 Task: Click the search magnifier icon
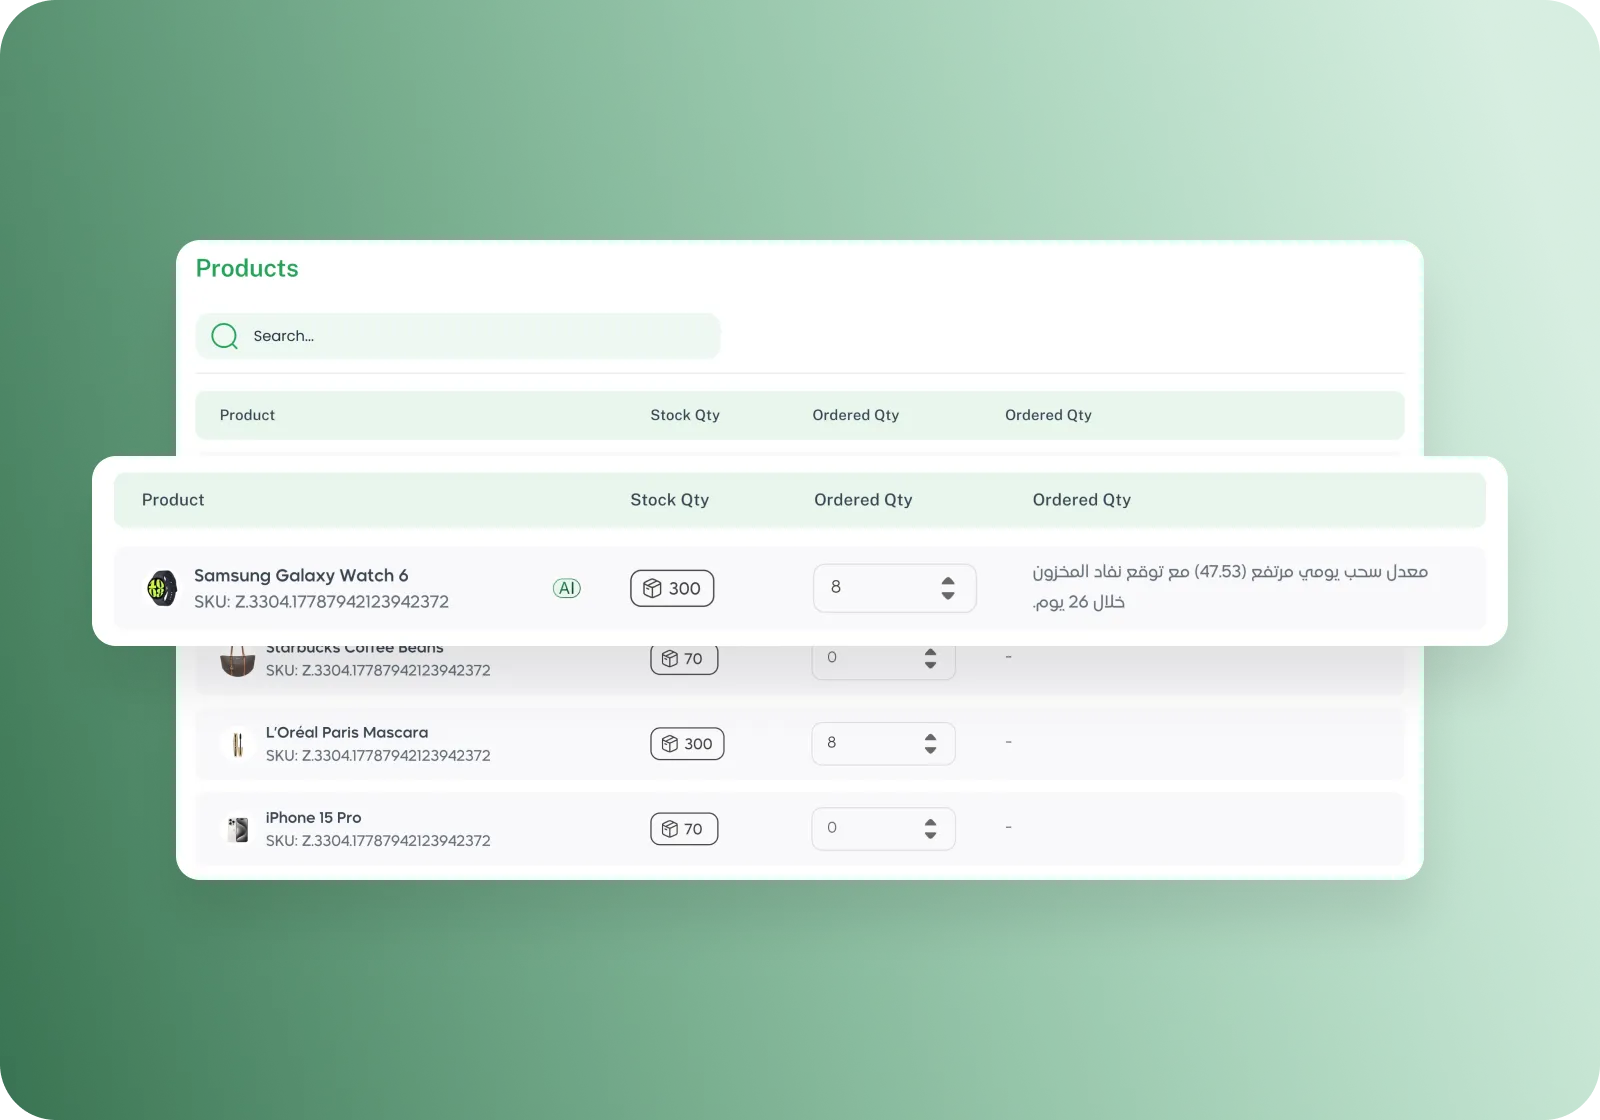click(225, 336)
